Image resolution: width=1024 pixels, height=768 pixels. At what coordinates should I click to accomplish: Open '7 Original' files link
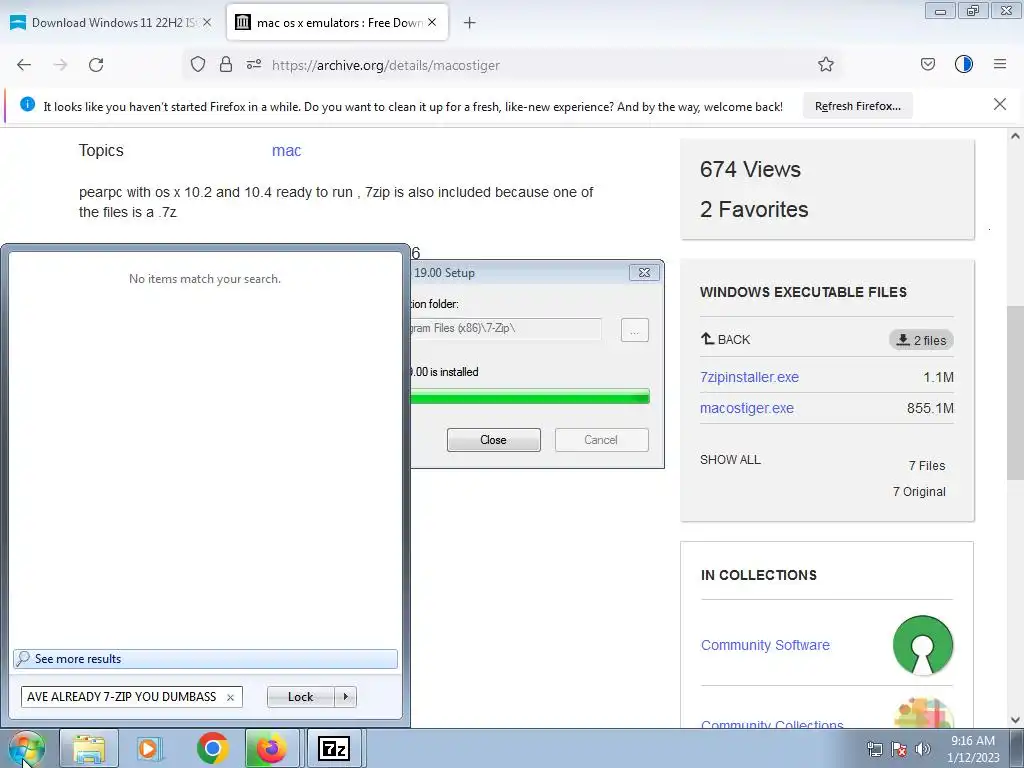point(919,492)
